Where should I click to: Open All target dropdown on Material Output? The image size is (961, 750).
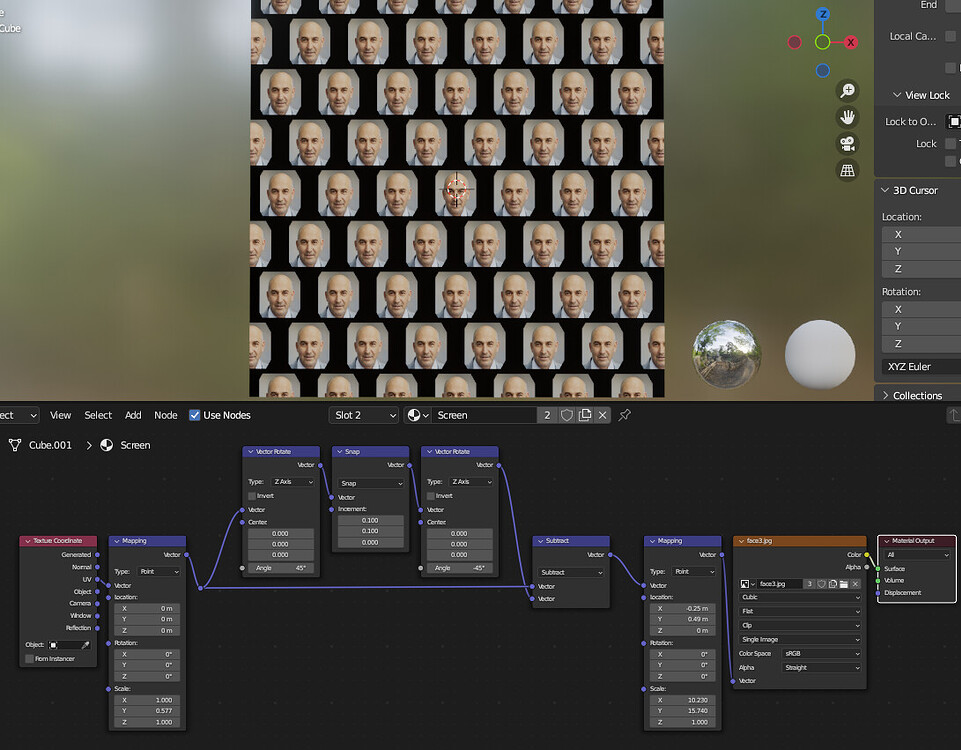click(x=917, y=555)
